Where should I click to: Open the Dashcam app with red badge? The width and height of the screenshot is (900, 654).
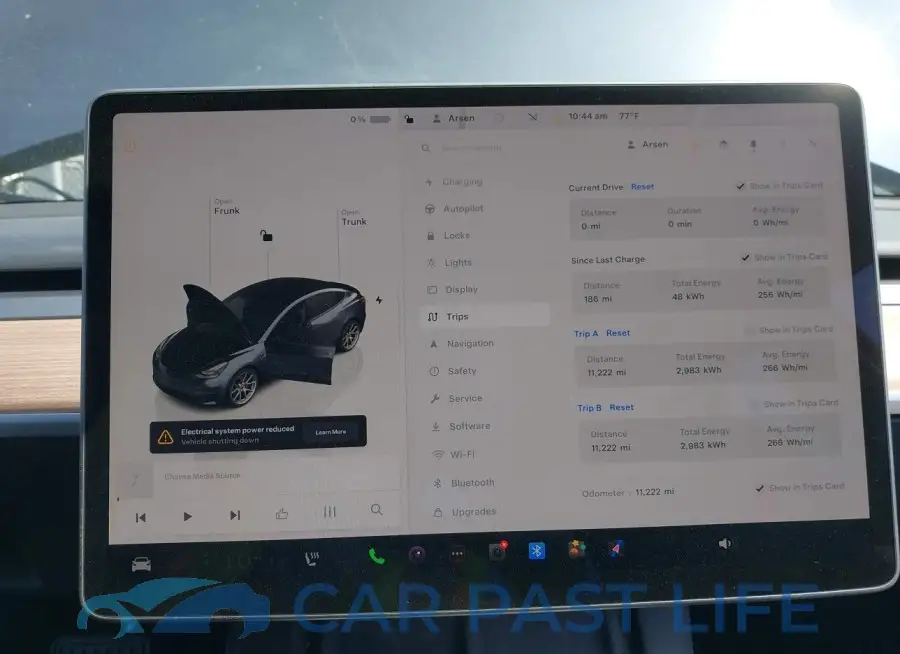coord(497,551)
